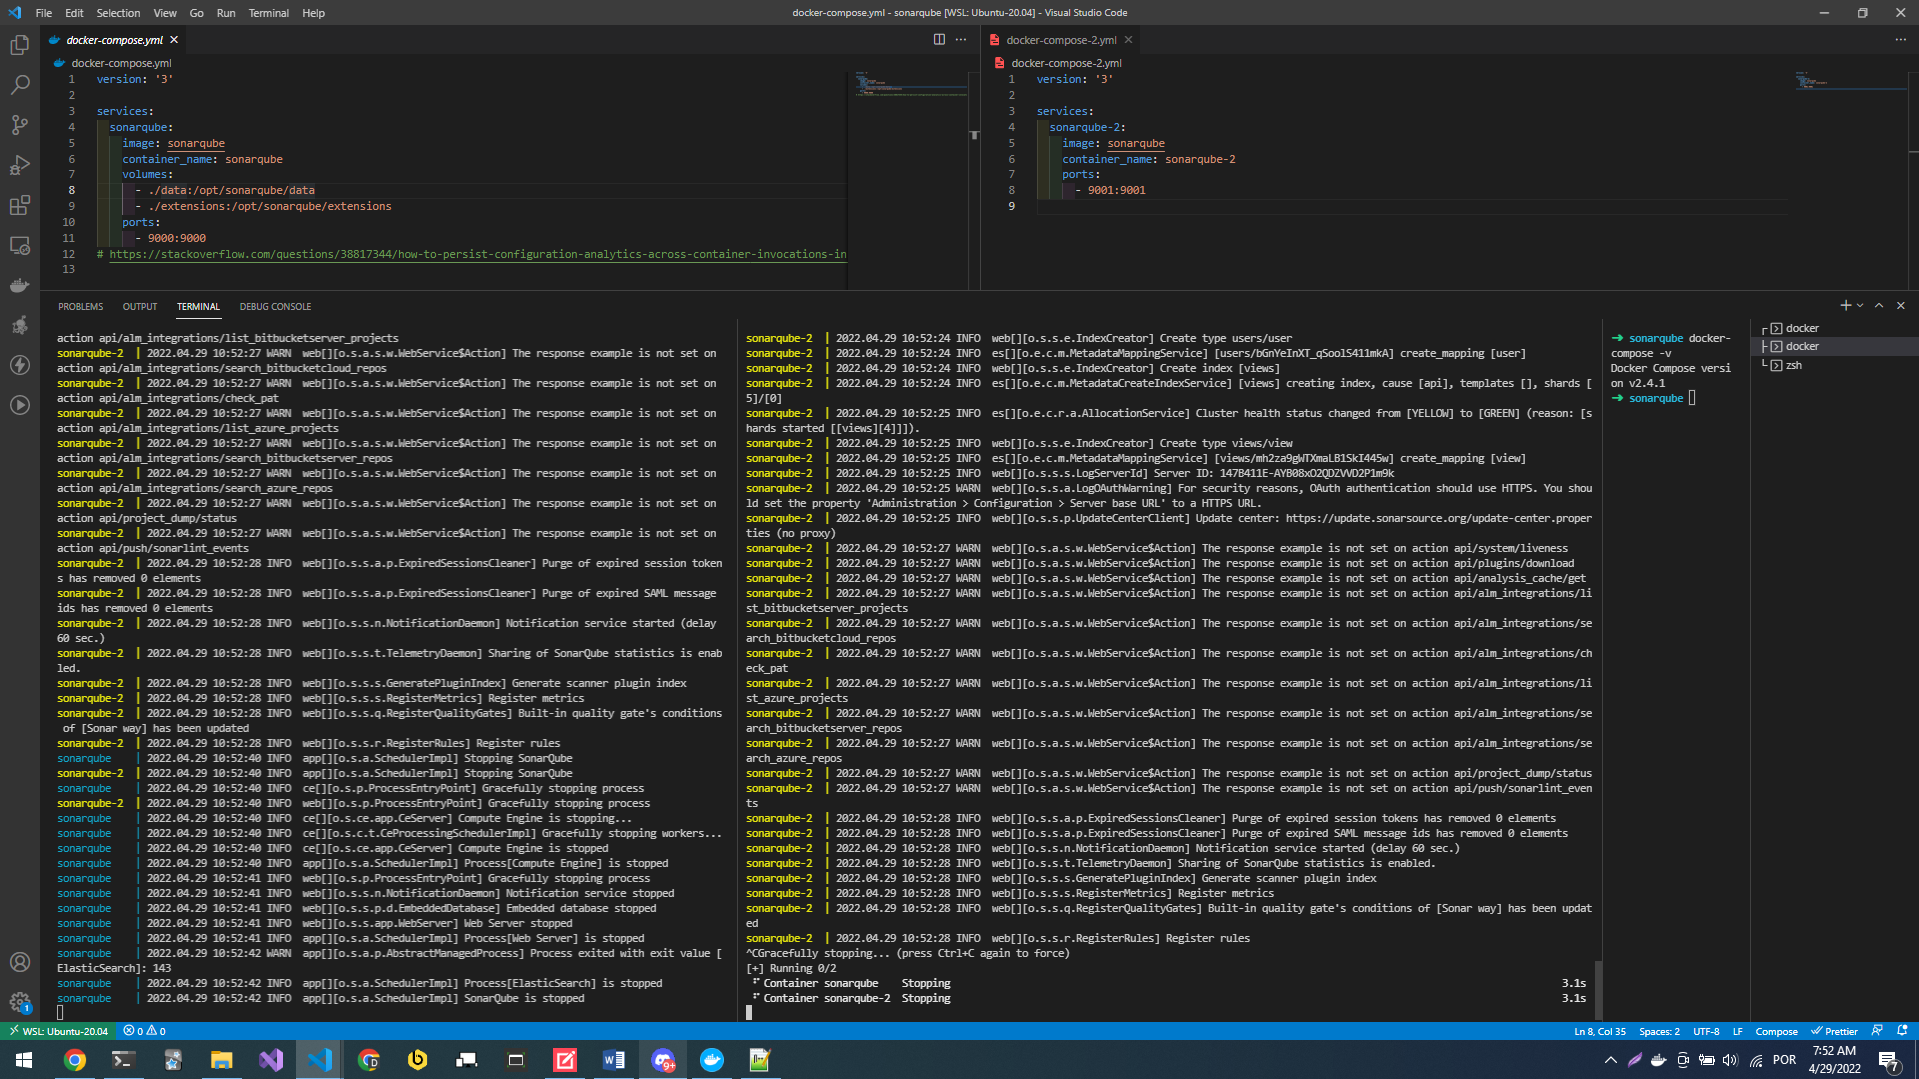Viewport: 1919px width, 1079px height.
Task: Switch to the PROBLEMS panel tab
Action: click(80, 307)
